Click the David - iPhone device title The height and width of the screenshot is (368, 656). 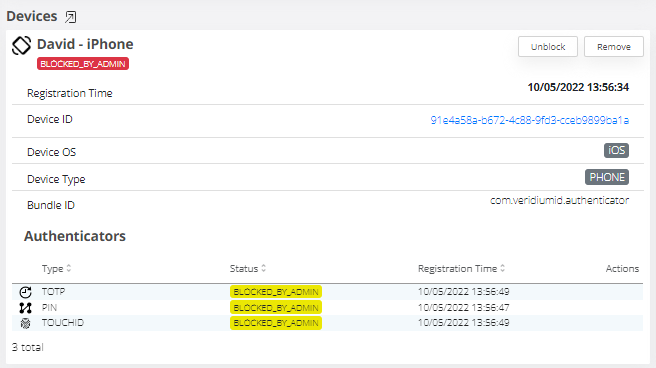click(x=85, y=44)
